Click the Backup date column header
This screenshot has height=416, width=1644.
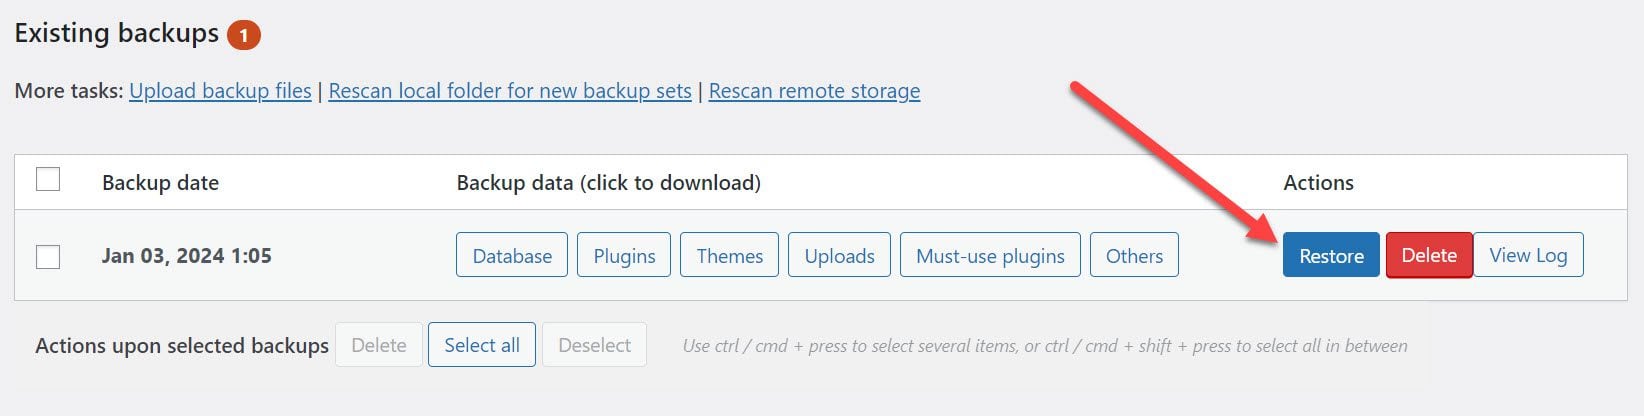(x=160, y=183)
